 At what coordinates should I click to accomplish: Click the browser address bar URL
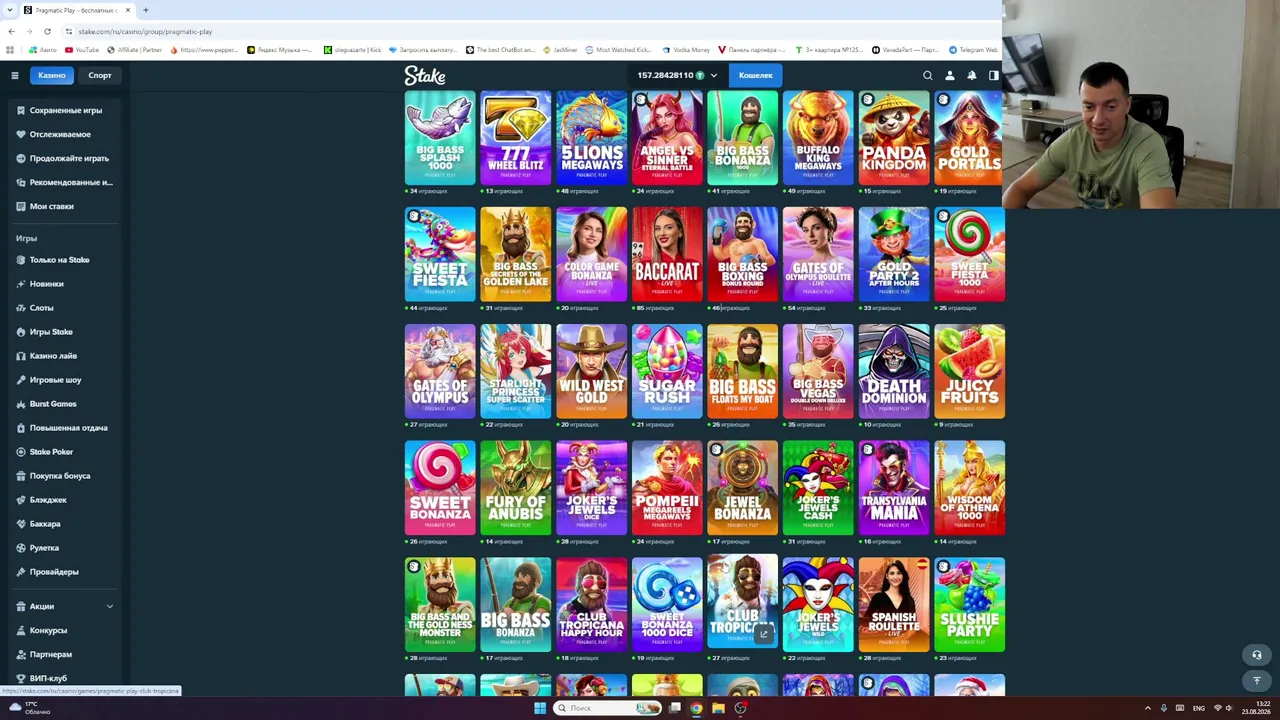pyautogui.click(x=145, y=31)
